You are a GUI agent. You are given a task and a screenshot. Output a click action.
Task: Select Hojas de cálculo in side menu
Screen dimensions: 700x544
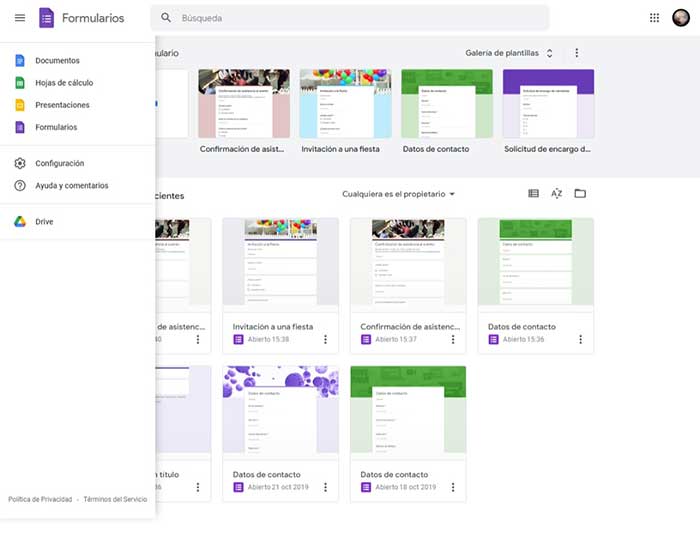pos(64,83)
